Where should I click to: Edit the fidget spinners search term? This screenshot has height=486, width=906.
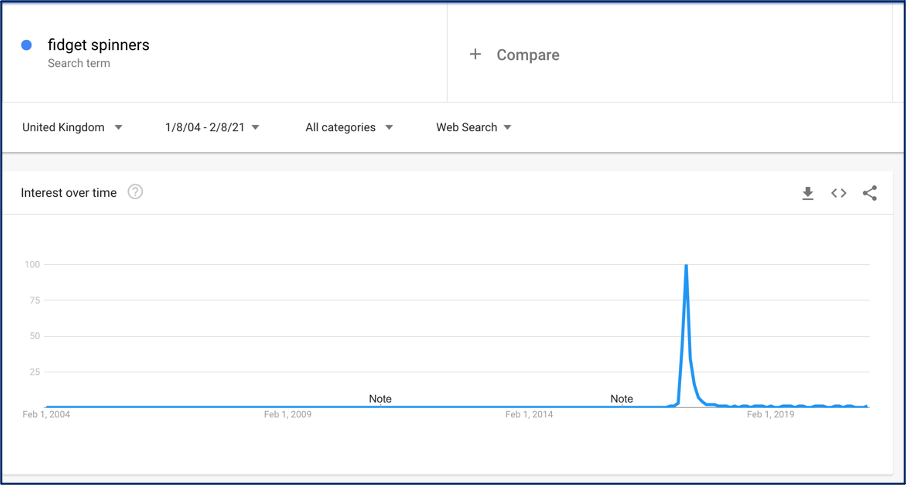click(99, 45)
